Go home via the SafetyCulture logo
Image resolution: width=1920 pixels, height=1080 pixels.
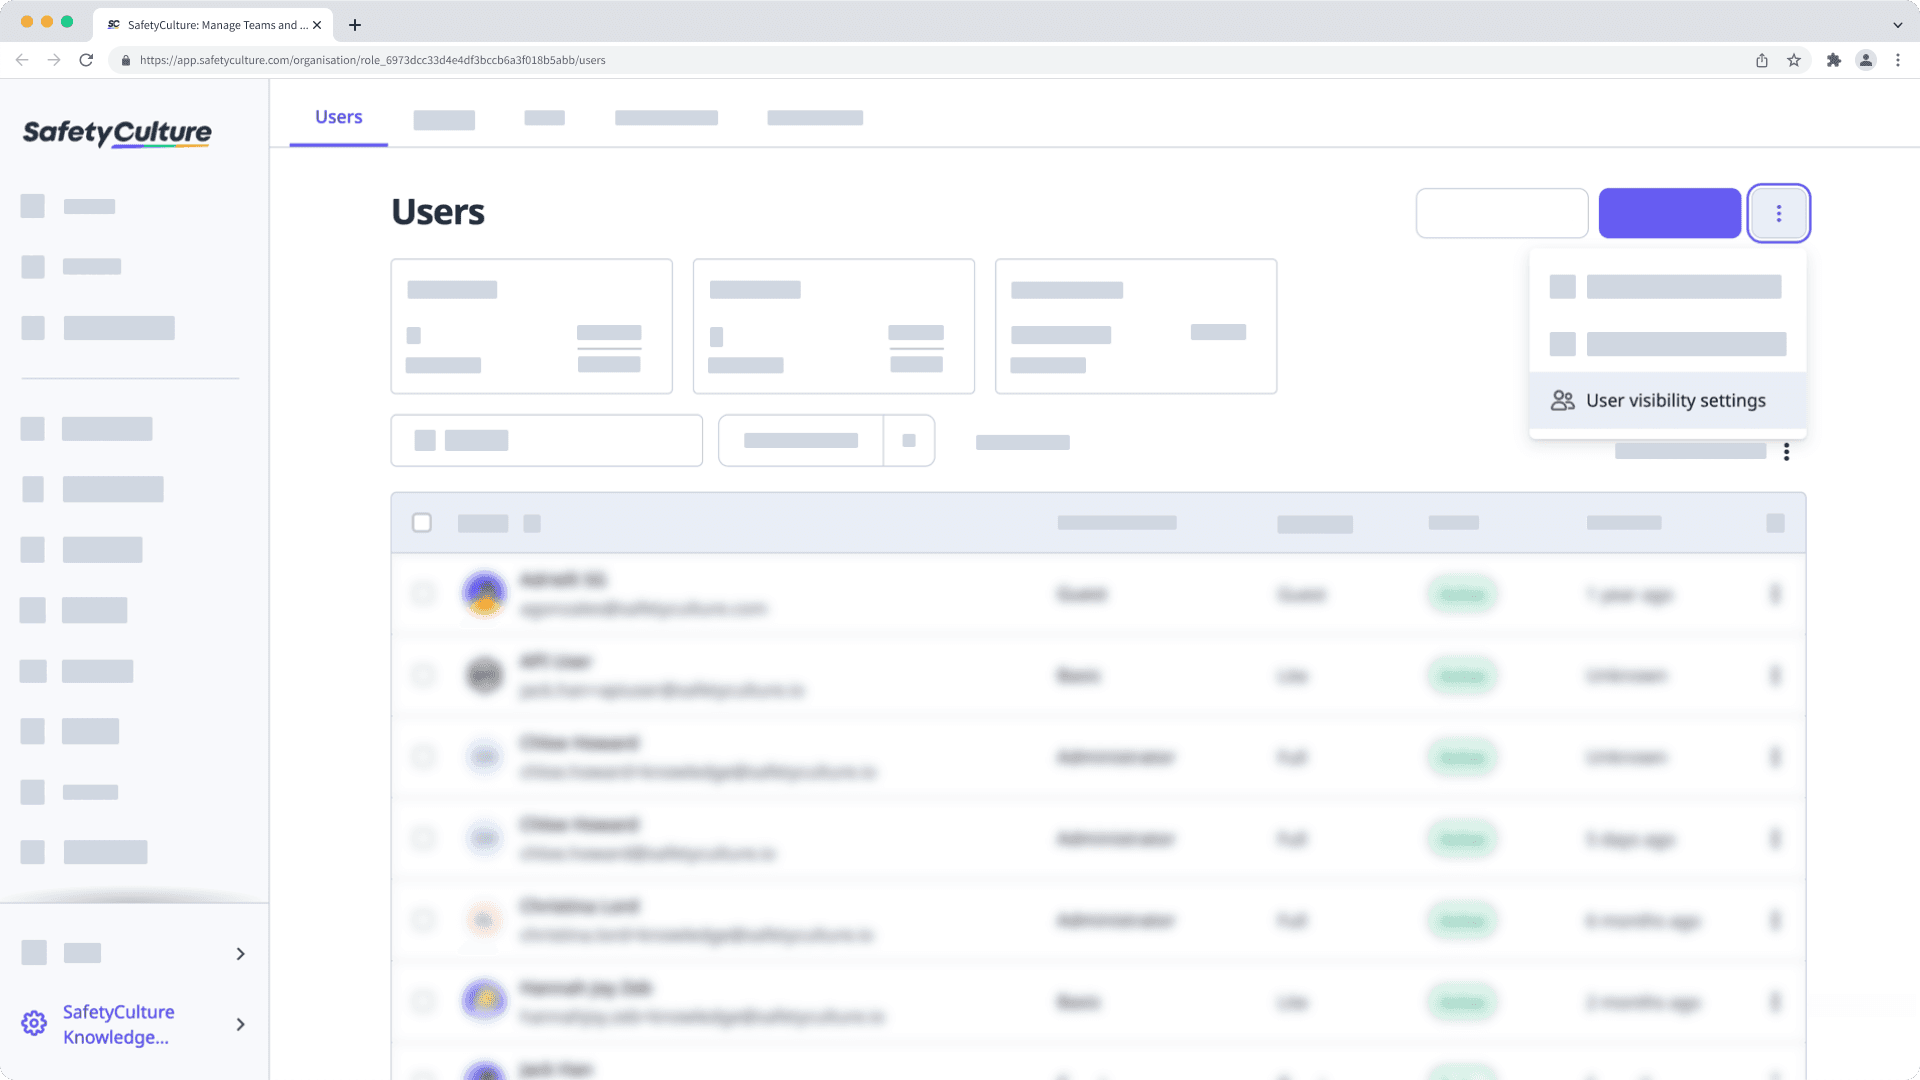coord(117,133)
